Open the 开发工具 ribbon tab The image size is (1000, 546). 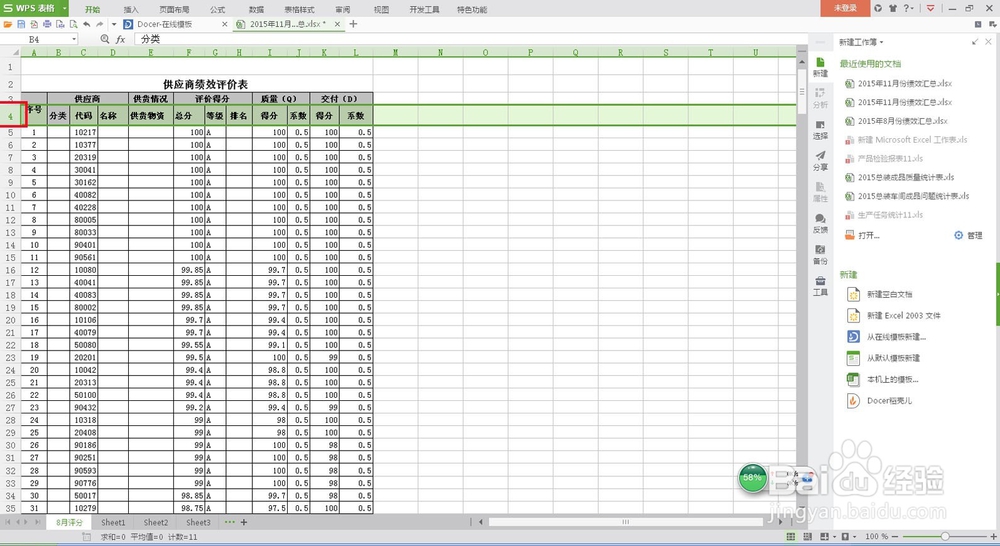425,10
